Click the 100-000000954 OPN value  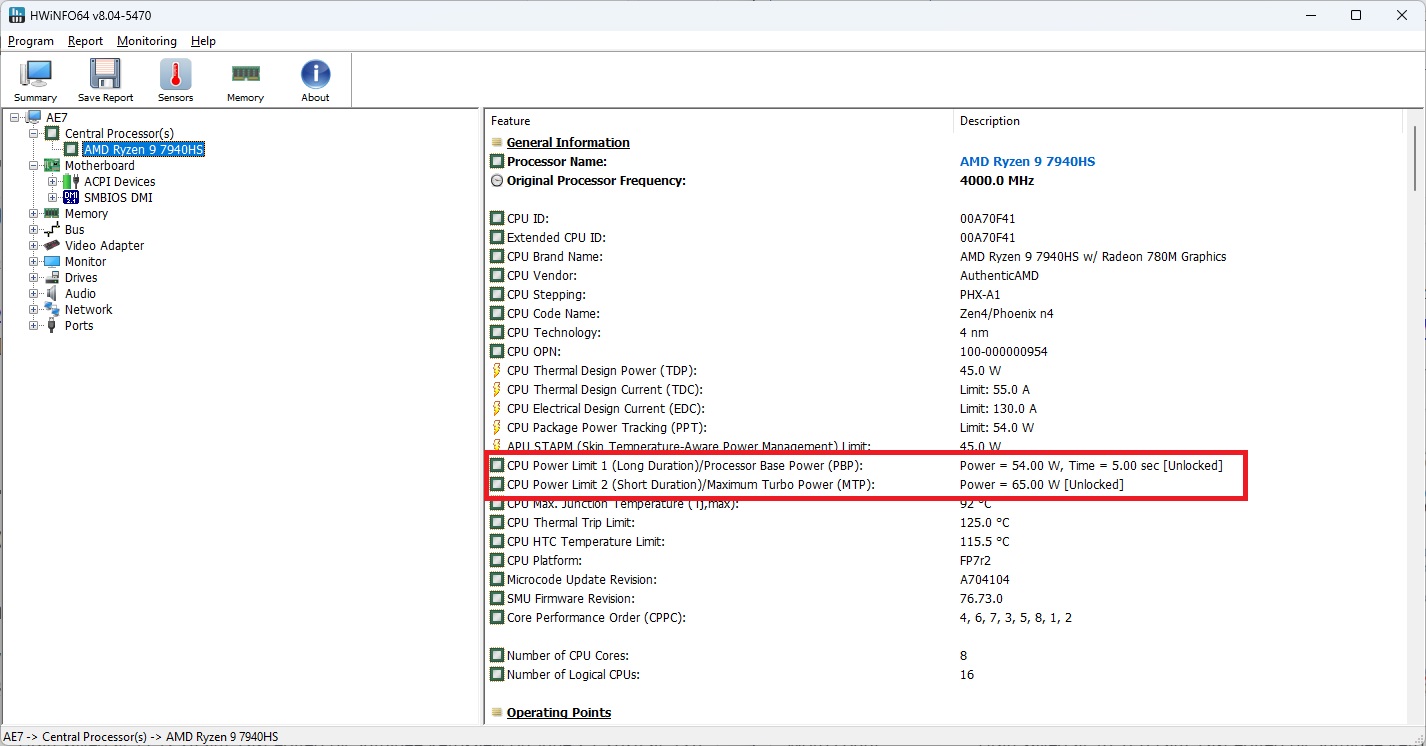click(x=1004, y=352)
